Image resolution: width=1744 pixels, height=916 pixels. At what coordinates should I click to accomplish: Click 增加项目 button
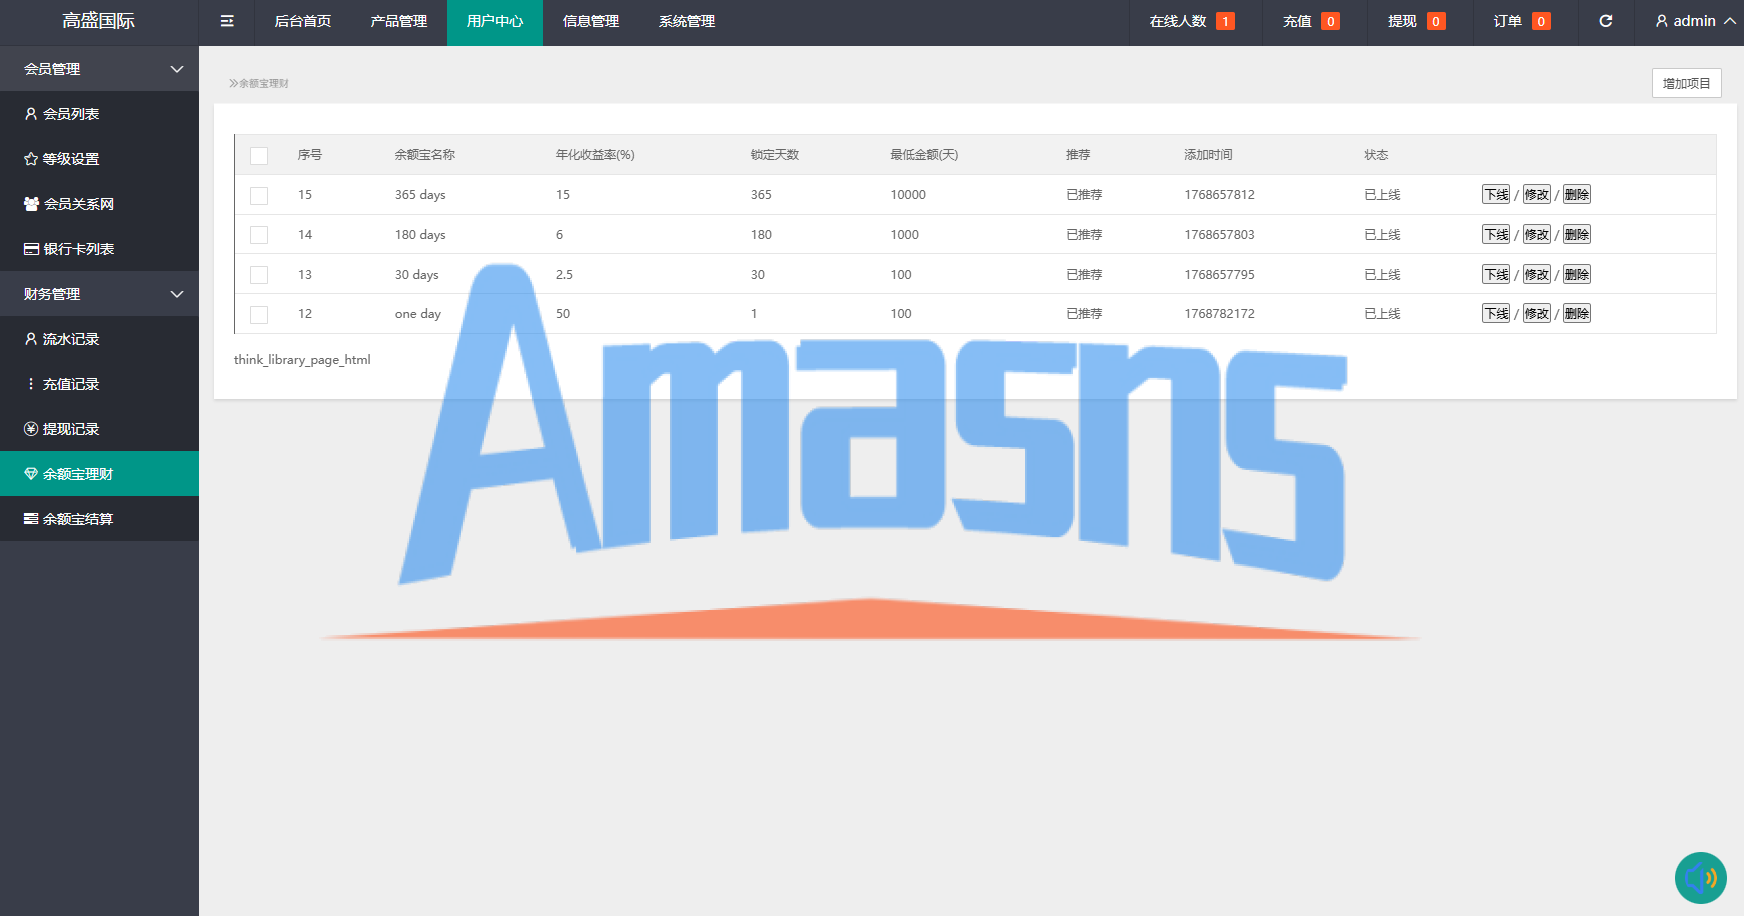click(x=1686, y=83)
